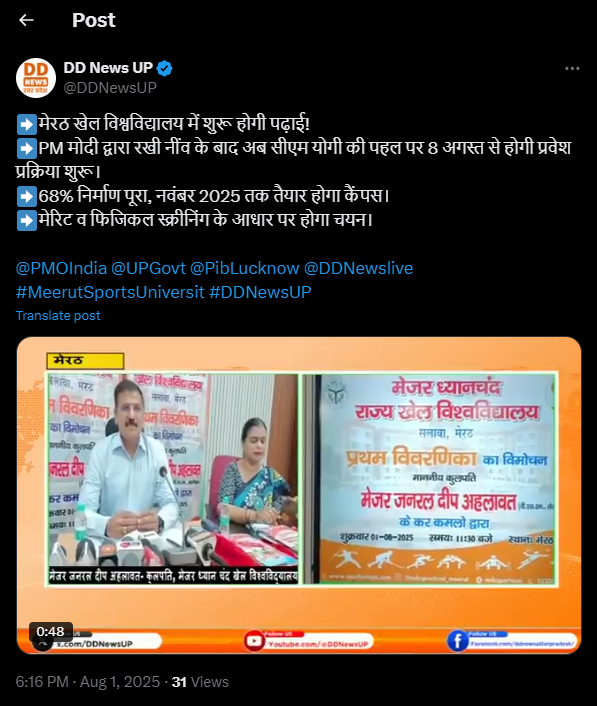Click the back arrow icon
Viewport: 597px width, 706px height.
pos(27,20)
